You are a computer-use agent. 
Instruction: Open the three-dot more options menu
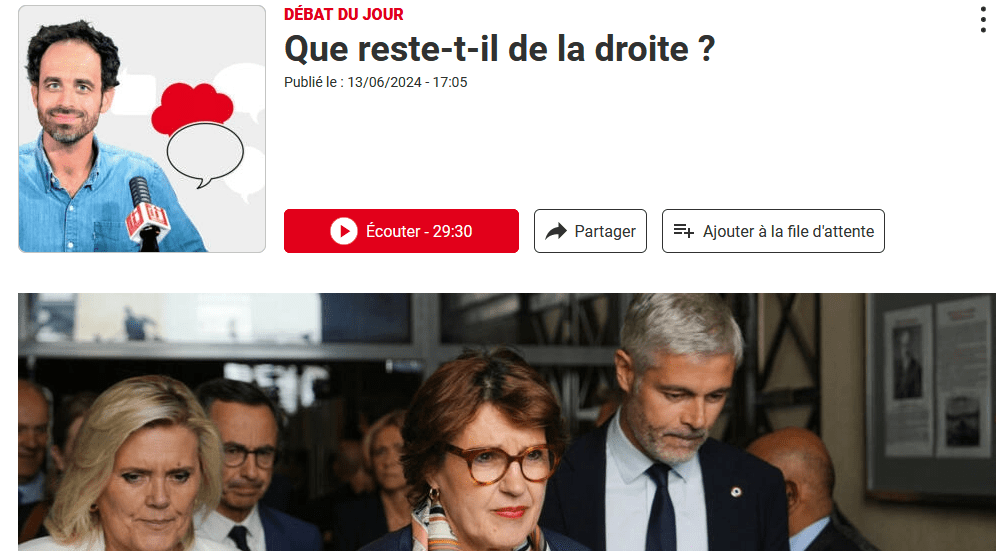(983, 20)
